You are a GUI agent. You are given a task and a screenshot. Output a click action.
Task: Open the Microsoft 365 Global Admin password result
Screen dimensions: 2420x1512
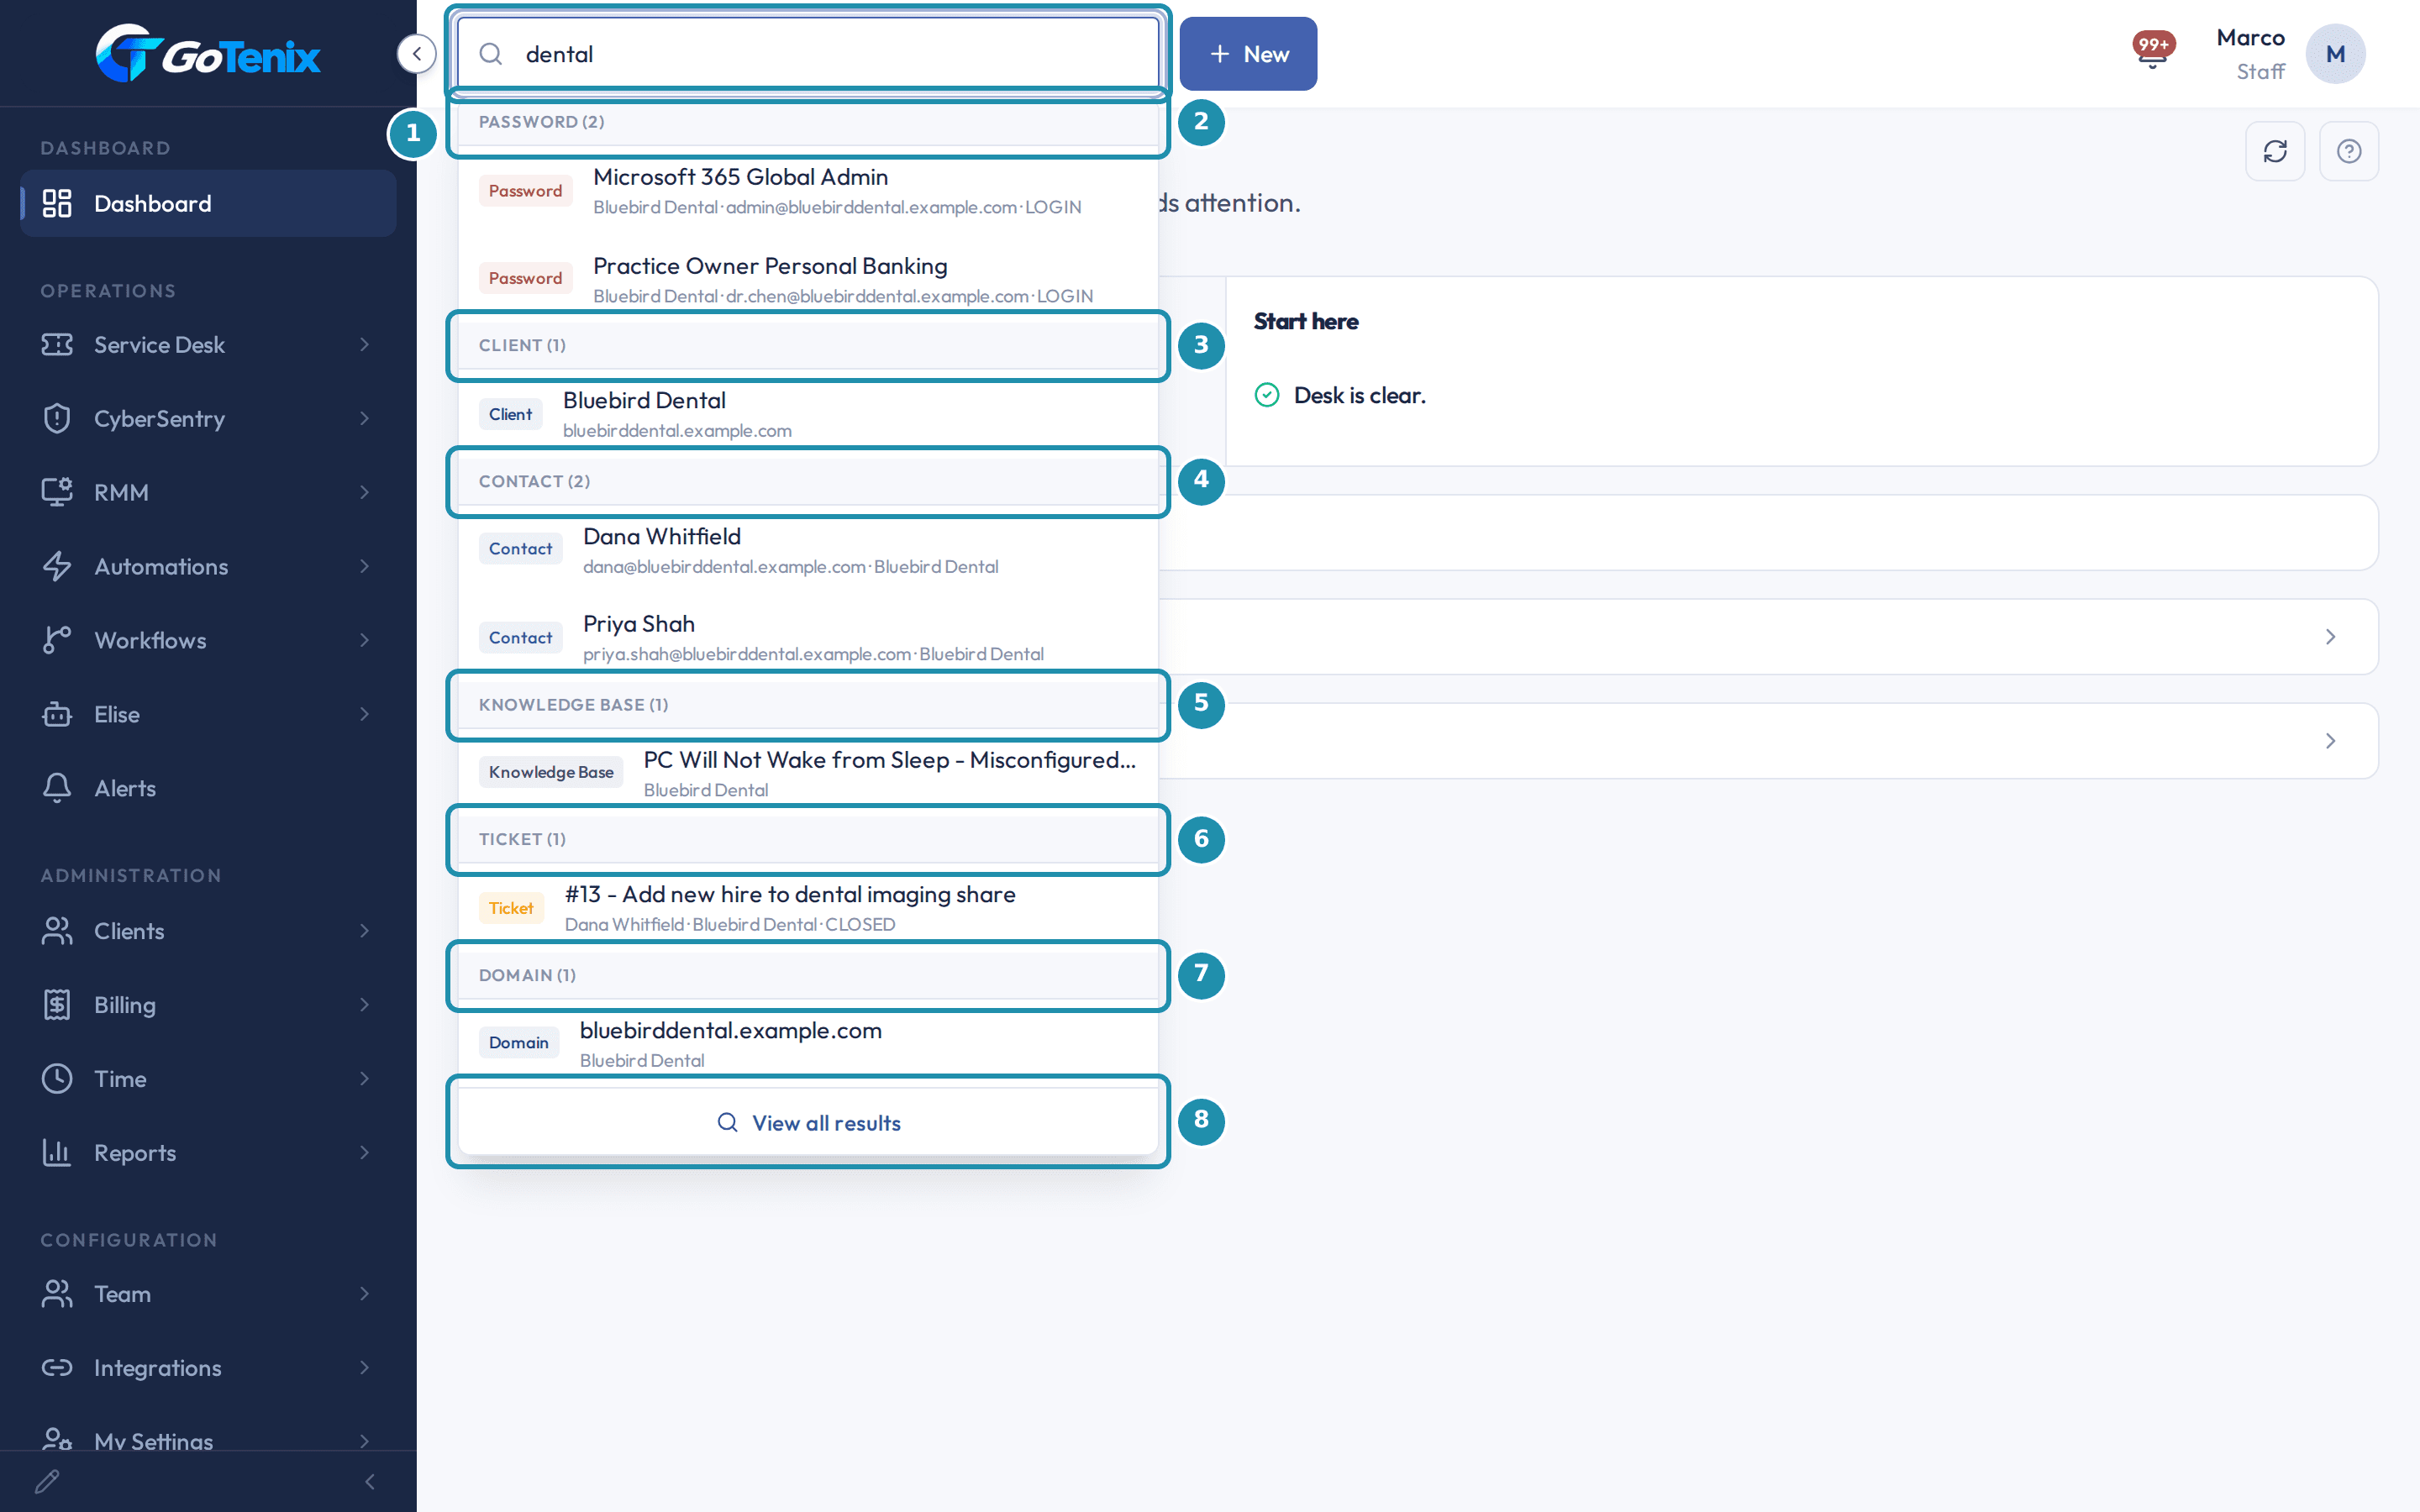808,191
